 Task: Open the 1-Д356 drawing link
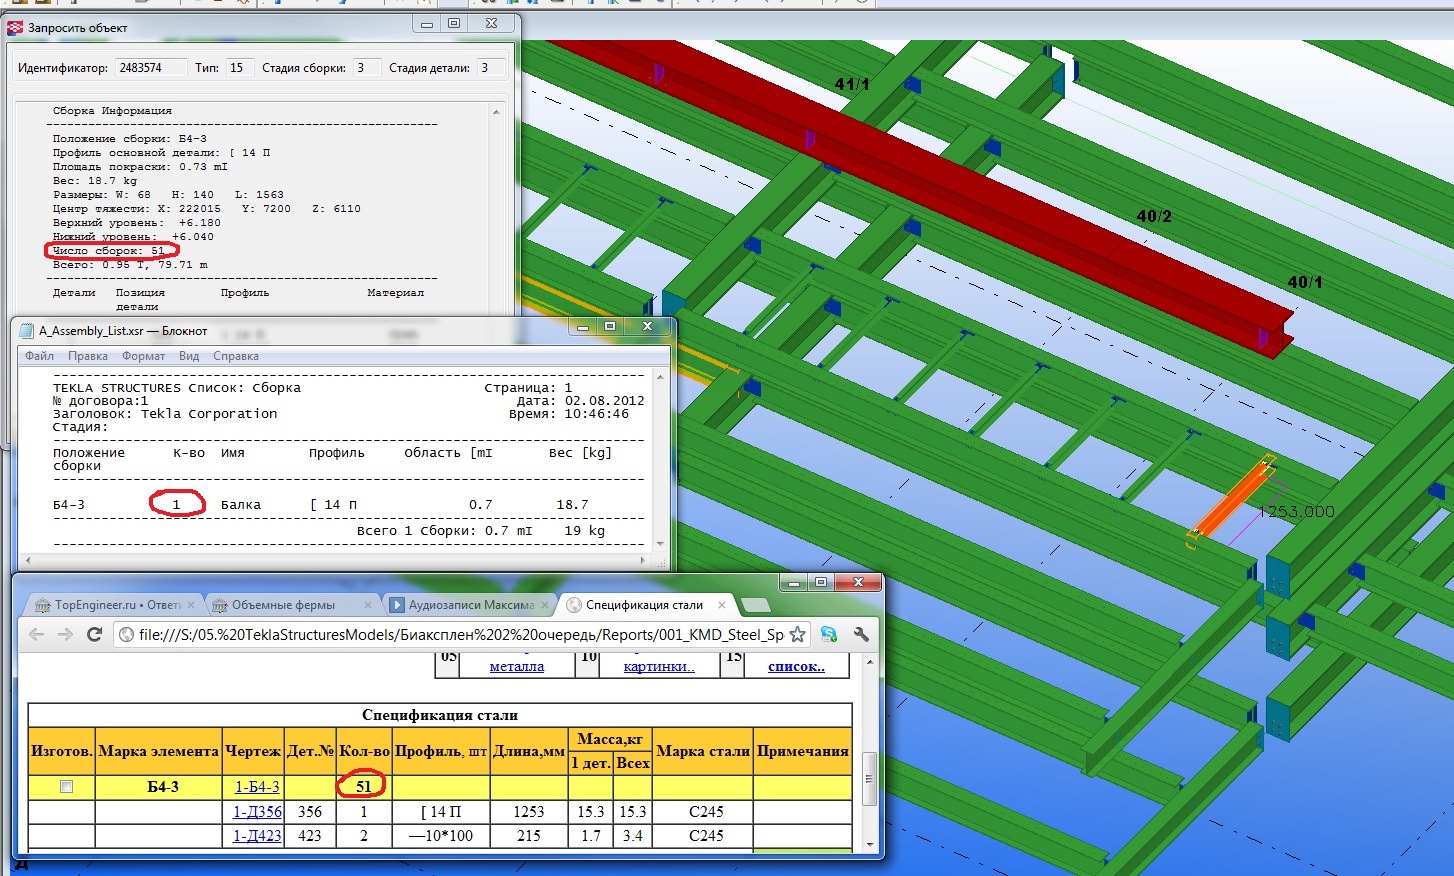pos(257,812)
